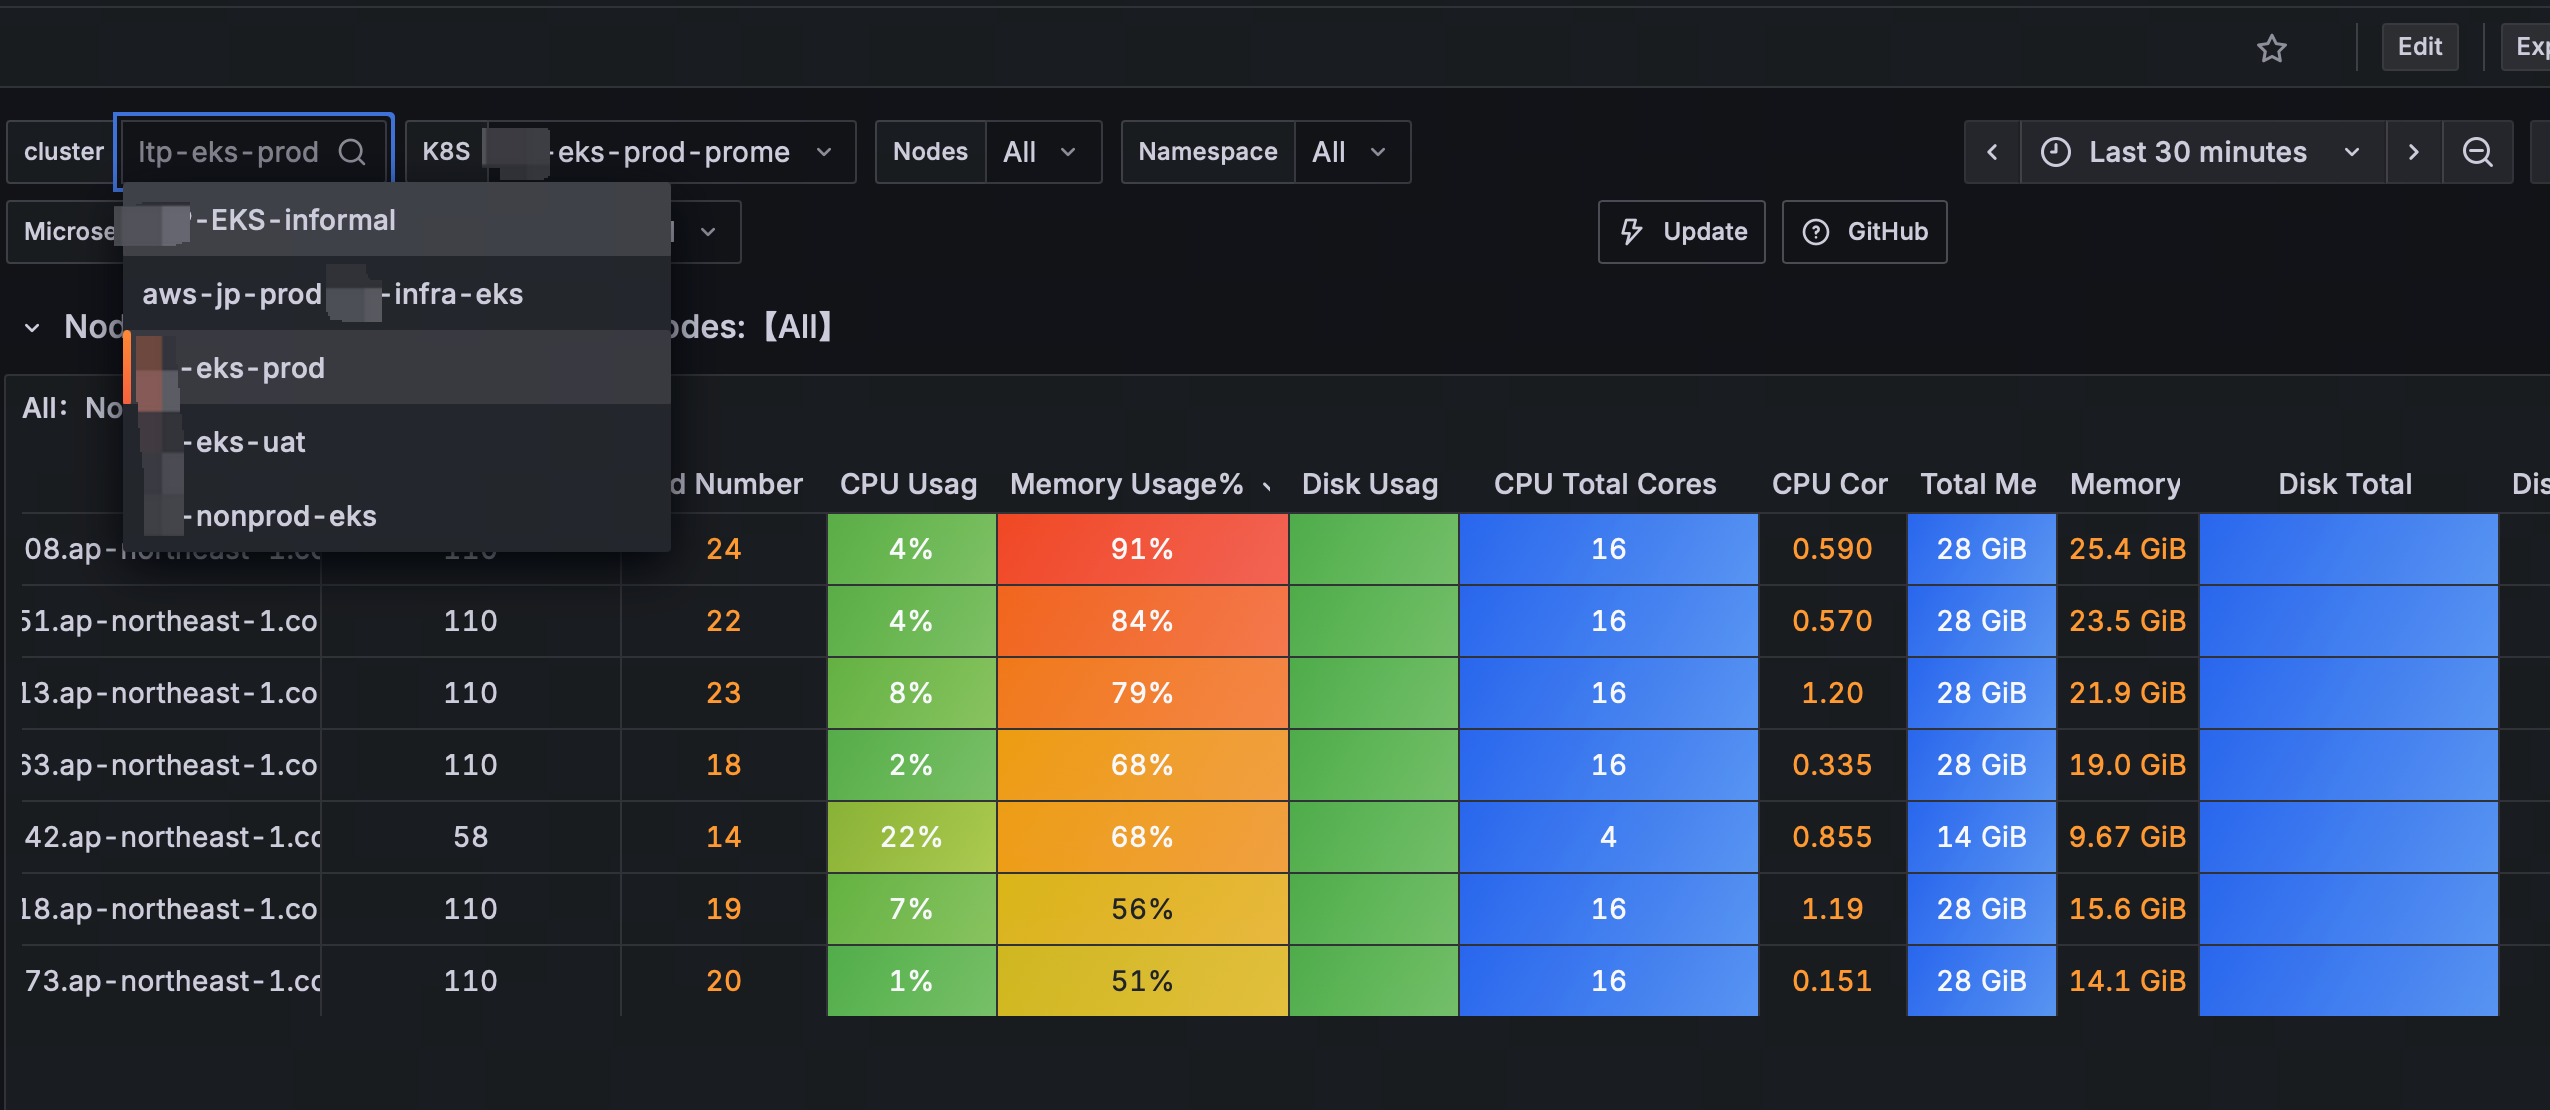Collapse the Node row section chevron

pos(32,327)
